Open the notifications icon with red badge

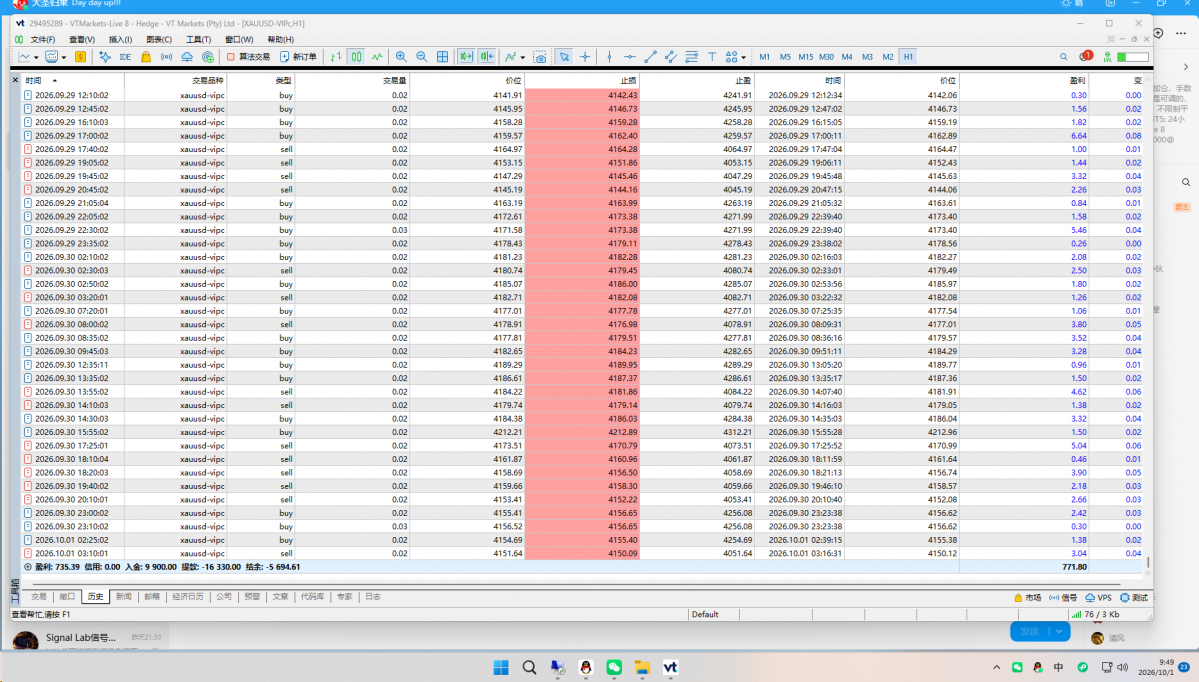click(1085, 57)
